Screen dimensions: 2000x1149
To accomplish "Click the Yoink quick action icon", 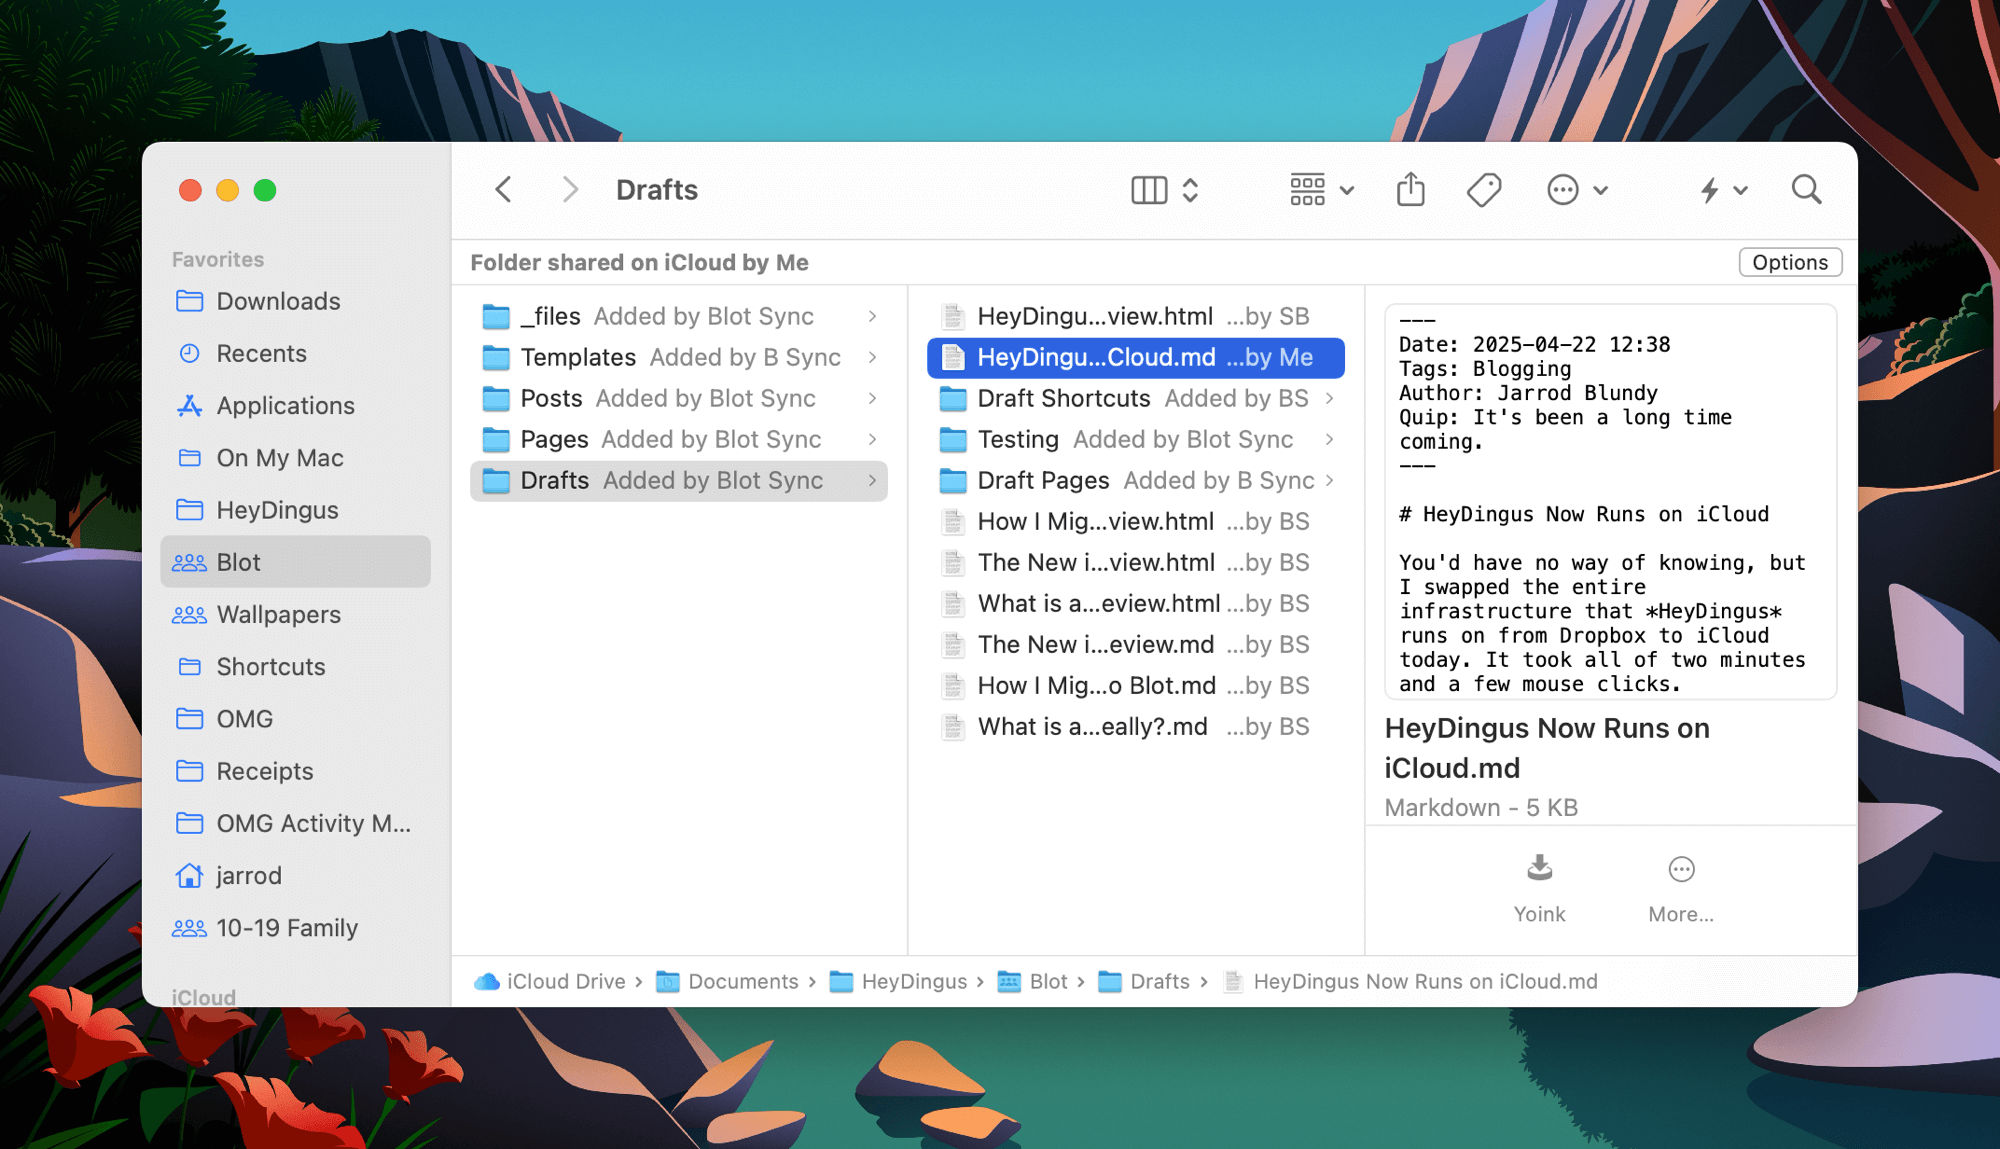I will [1539, 869].
